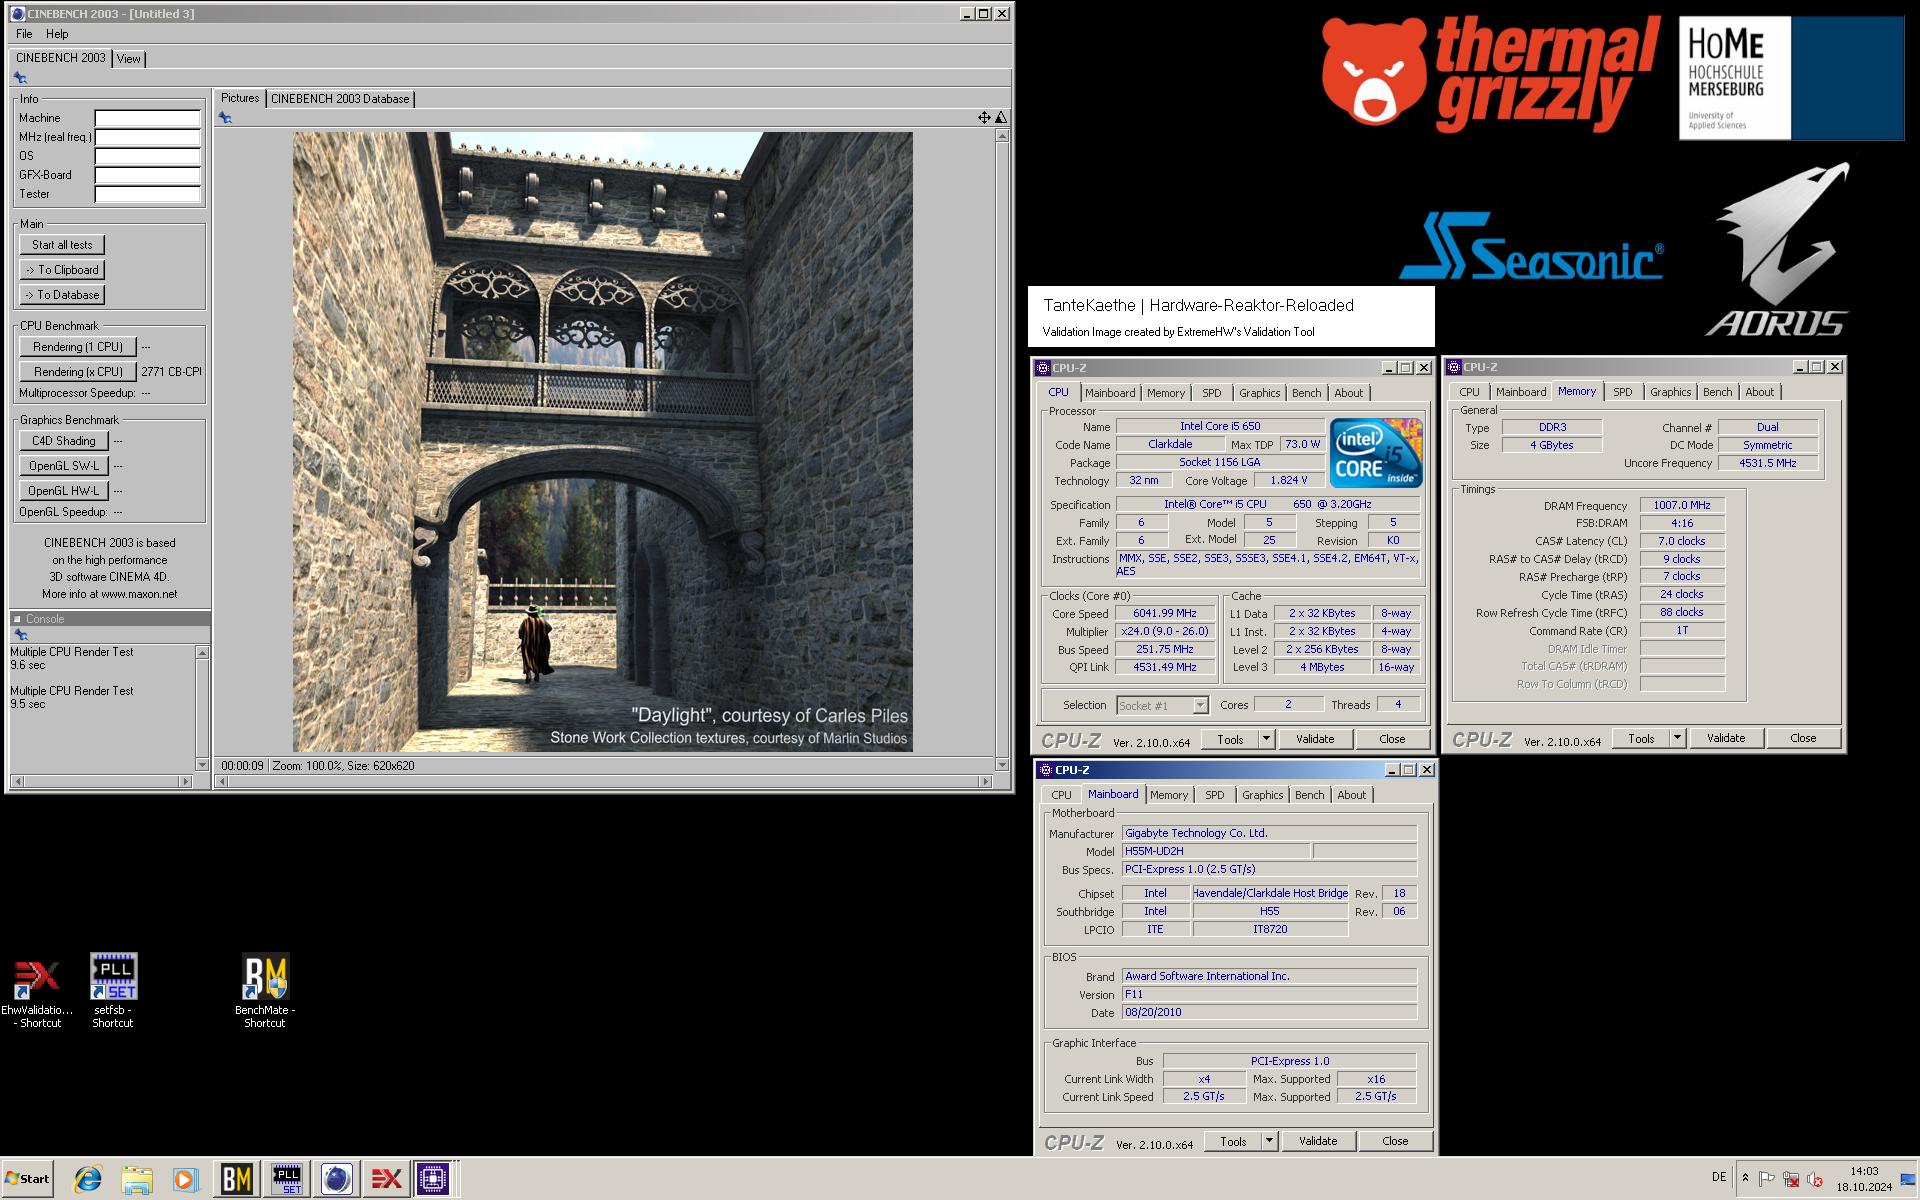Open Tools dropdown arrow in CPU-Z Mainboard window
This screenshot has height=1200, width=1920.
point(1269,1141)
